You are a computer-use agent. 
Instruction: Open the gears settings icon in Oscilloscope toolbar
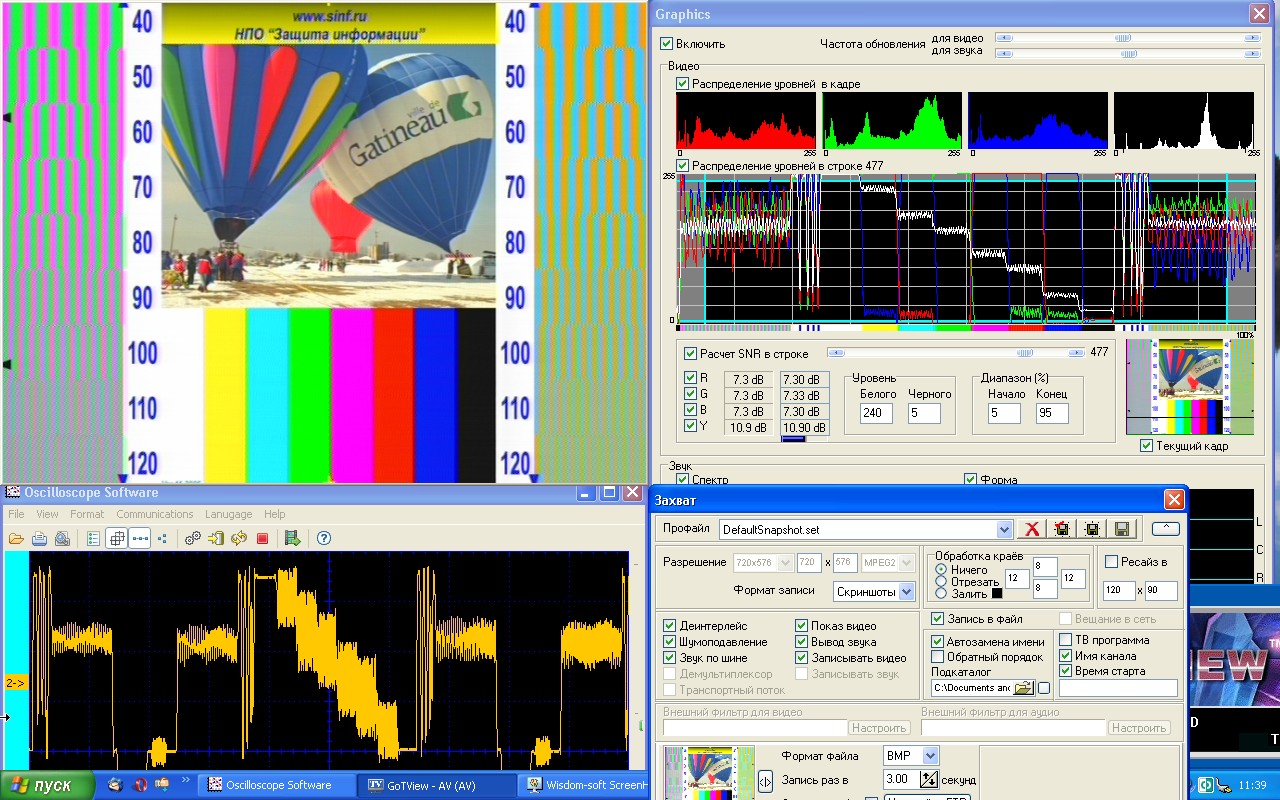(193, 538)
